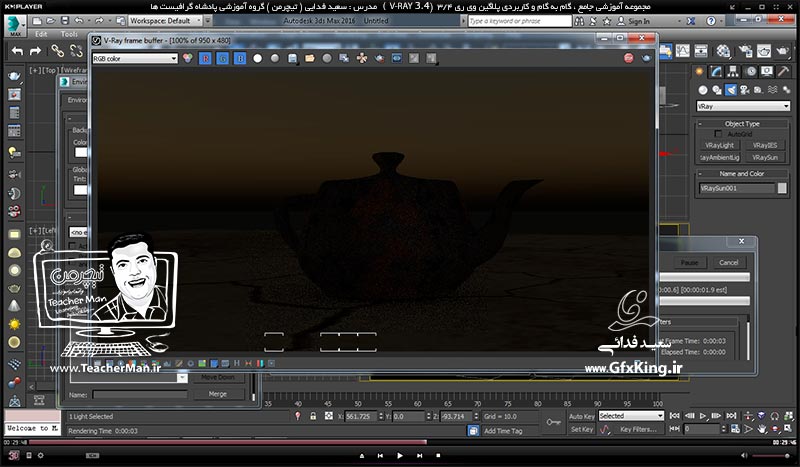The width and height of the screenshot is (800, 467).
Task: Enable the AutoGrid checkbox
Action: tap(718, 134)
